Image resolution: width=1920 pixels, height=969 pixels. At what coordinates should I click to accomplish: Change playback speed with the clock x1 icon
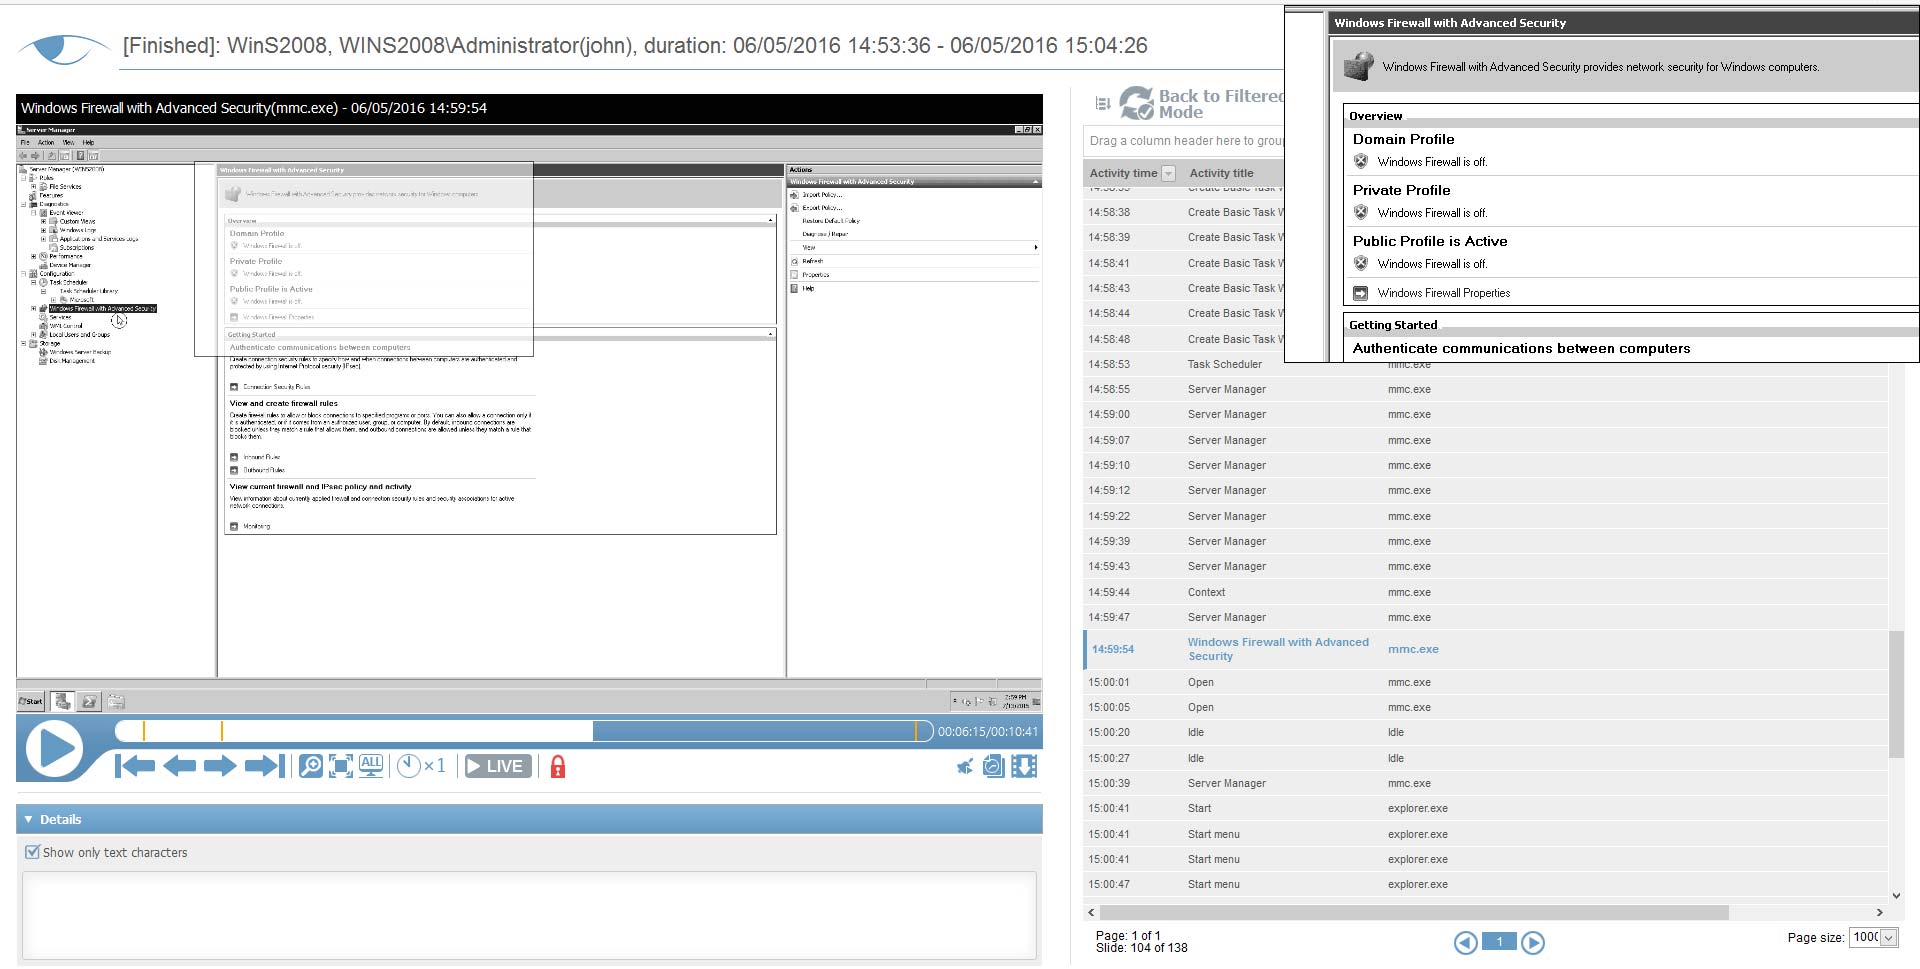[421, 766]
